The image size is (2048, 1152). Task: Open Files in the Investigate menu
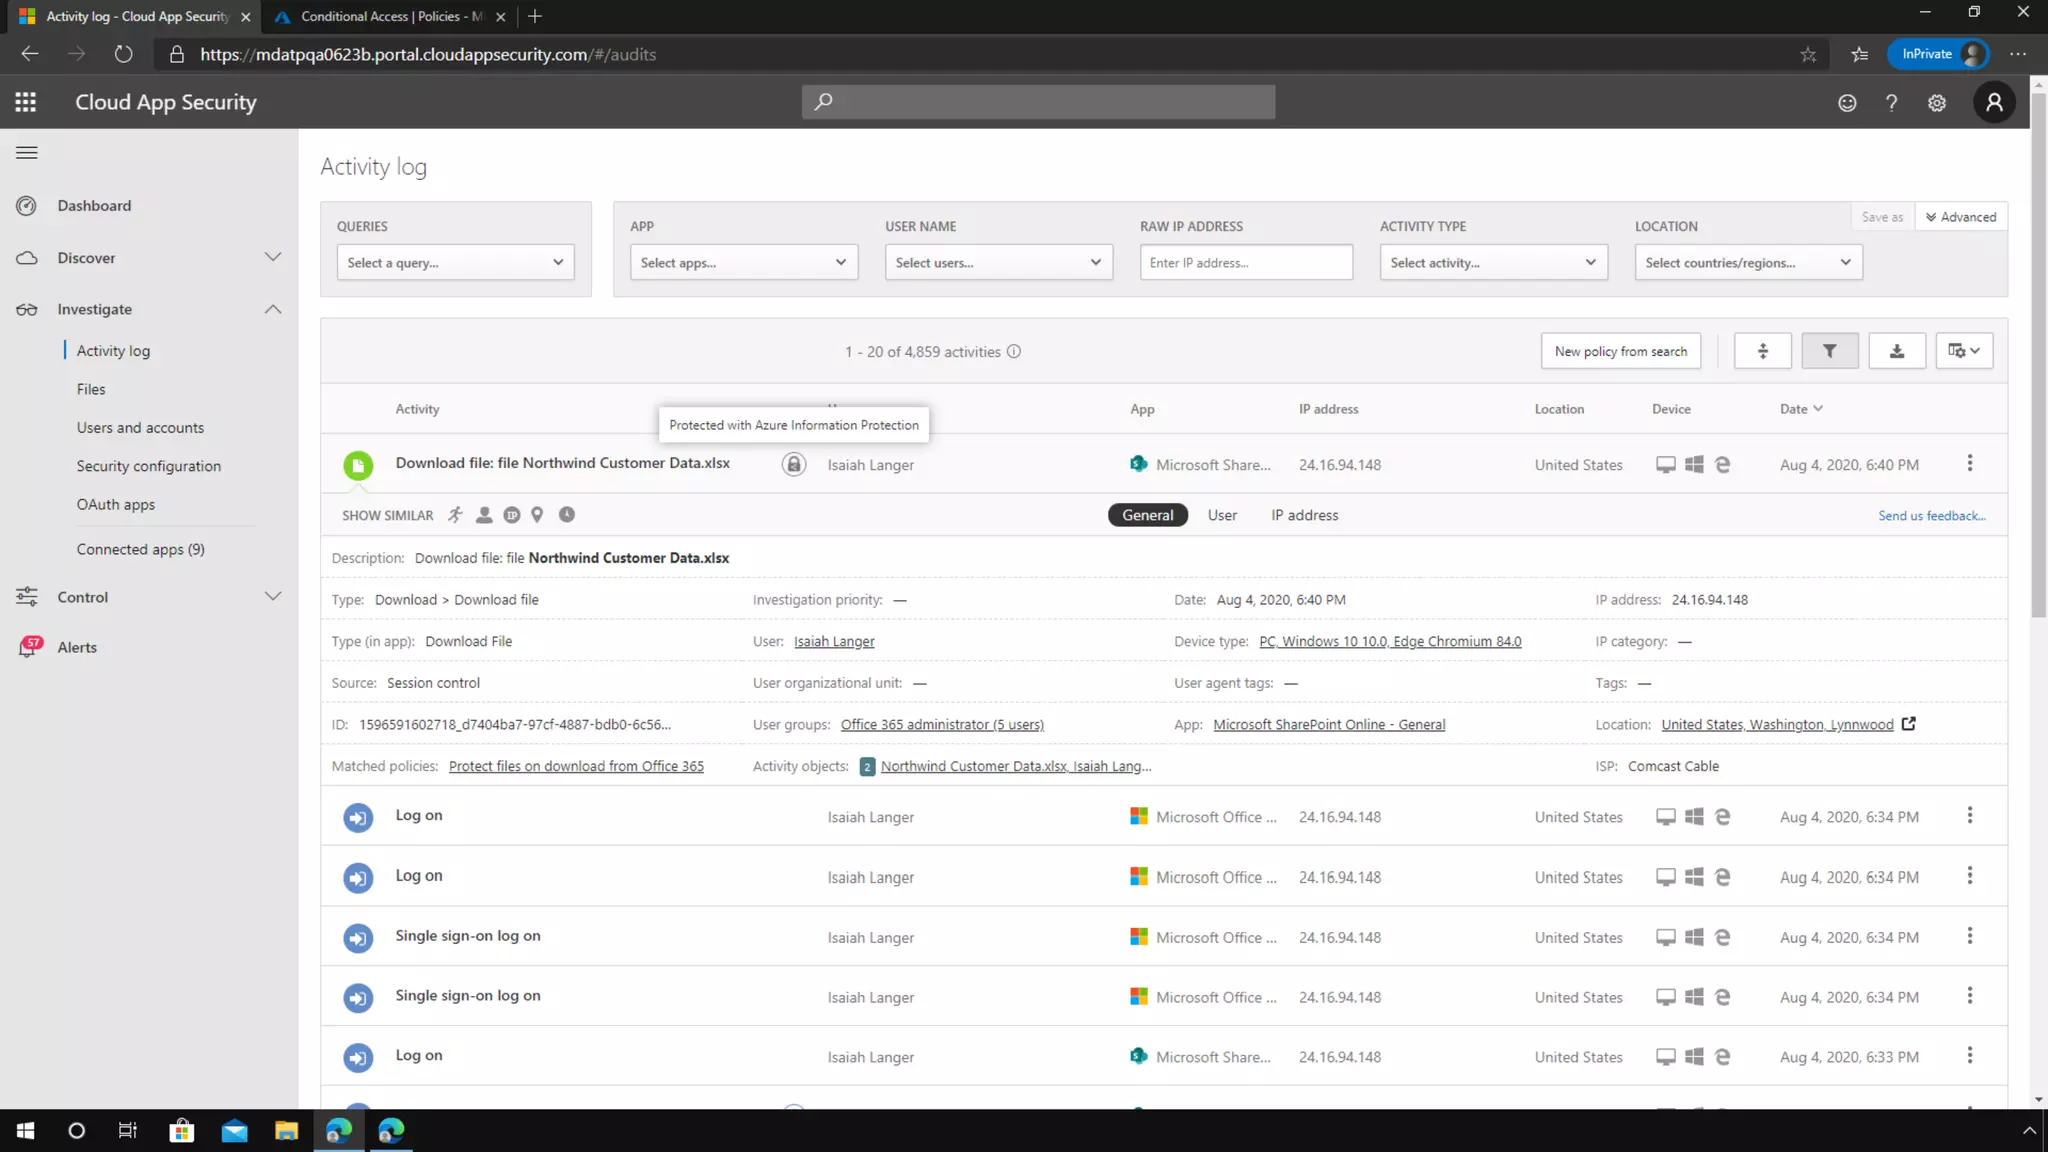point(91,389)
